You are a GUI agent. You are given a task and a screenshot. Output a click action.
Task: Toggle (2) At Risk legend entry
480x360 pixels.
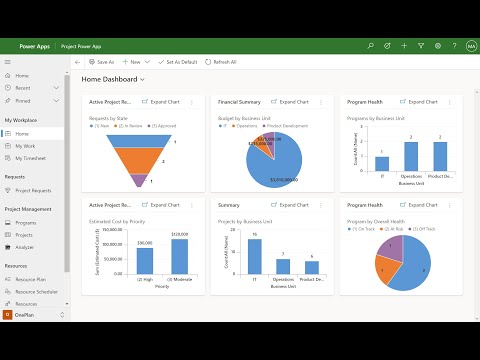[392, 229]
